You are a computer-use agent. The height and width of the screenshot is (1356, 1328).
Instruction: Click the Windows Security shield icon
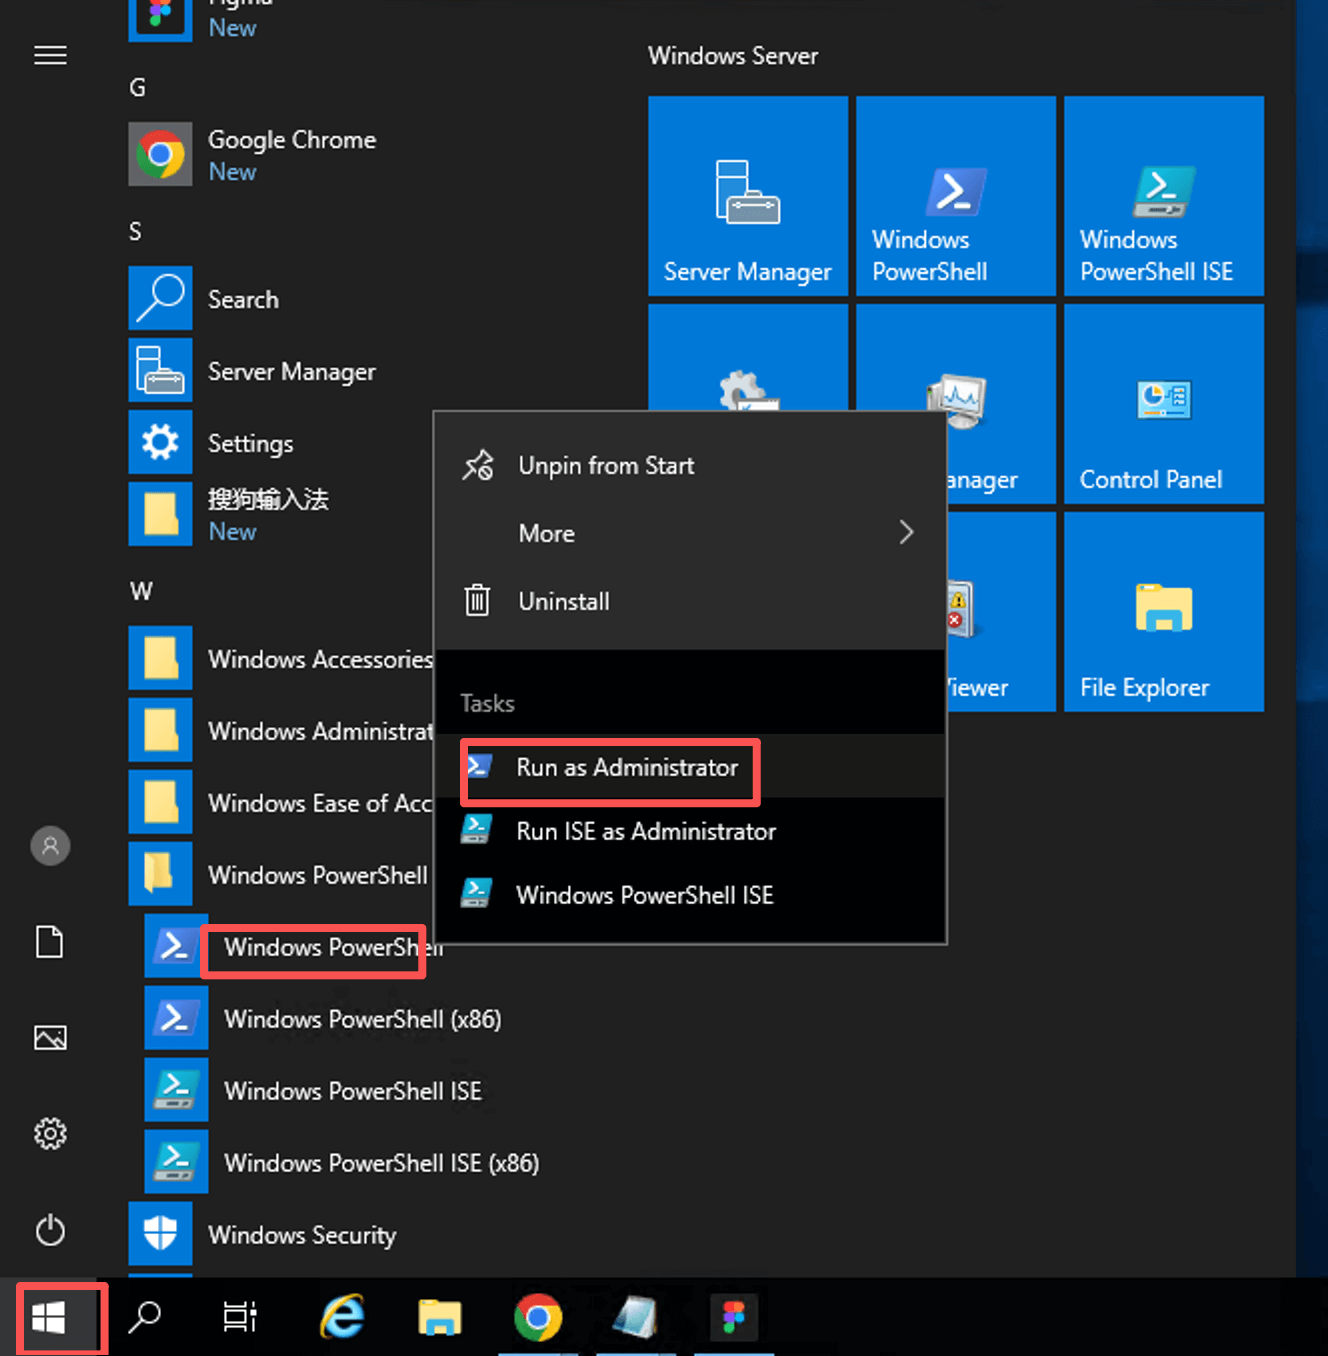pos(160,1234)
